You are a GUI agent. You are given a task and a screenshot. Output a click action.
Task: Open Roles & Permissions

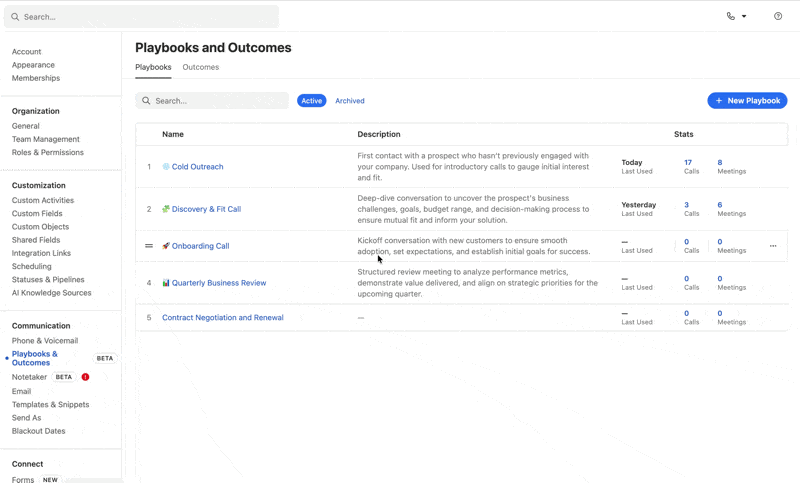pyautogui.click(x=48, y=152)
